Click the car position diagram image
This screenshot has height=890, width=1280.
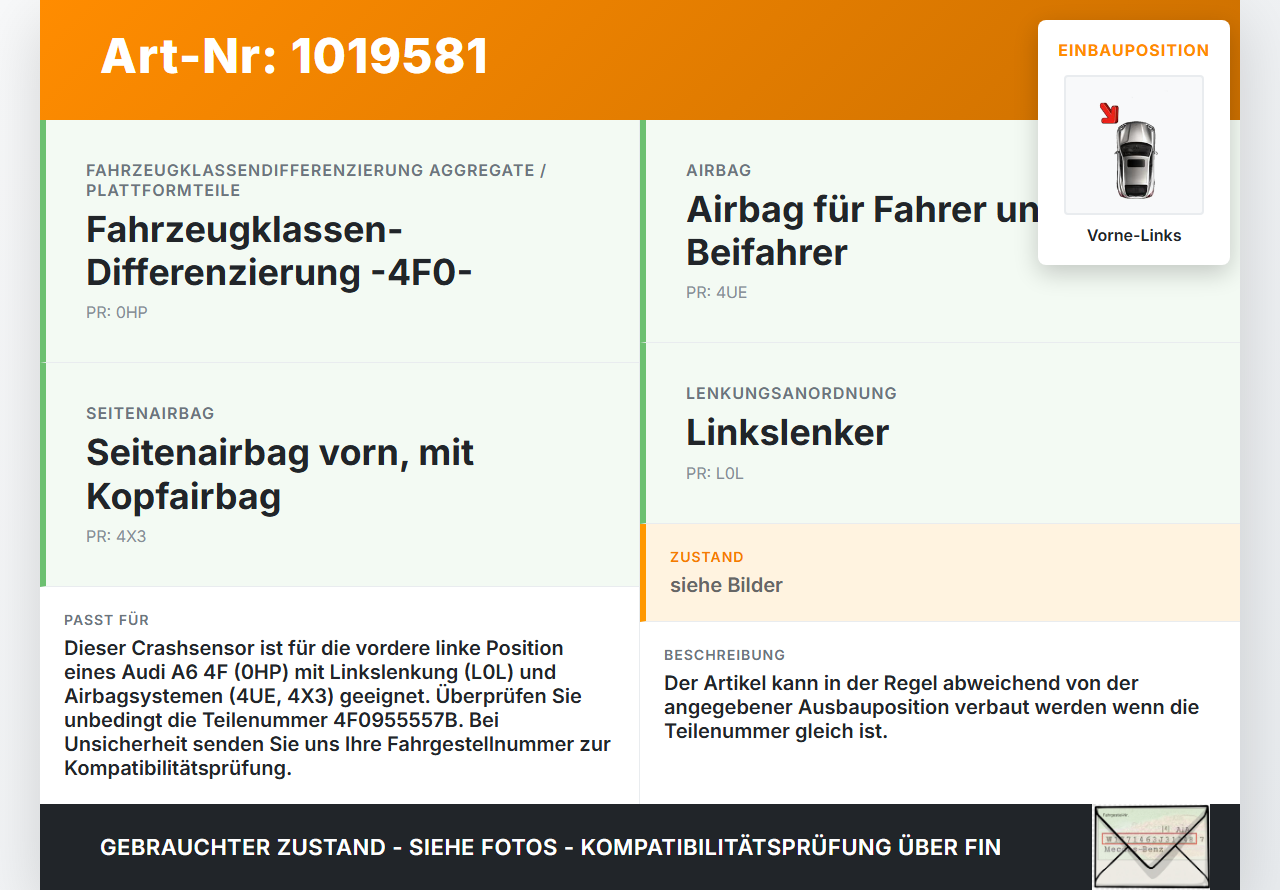(x=1134, y=145)
